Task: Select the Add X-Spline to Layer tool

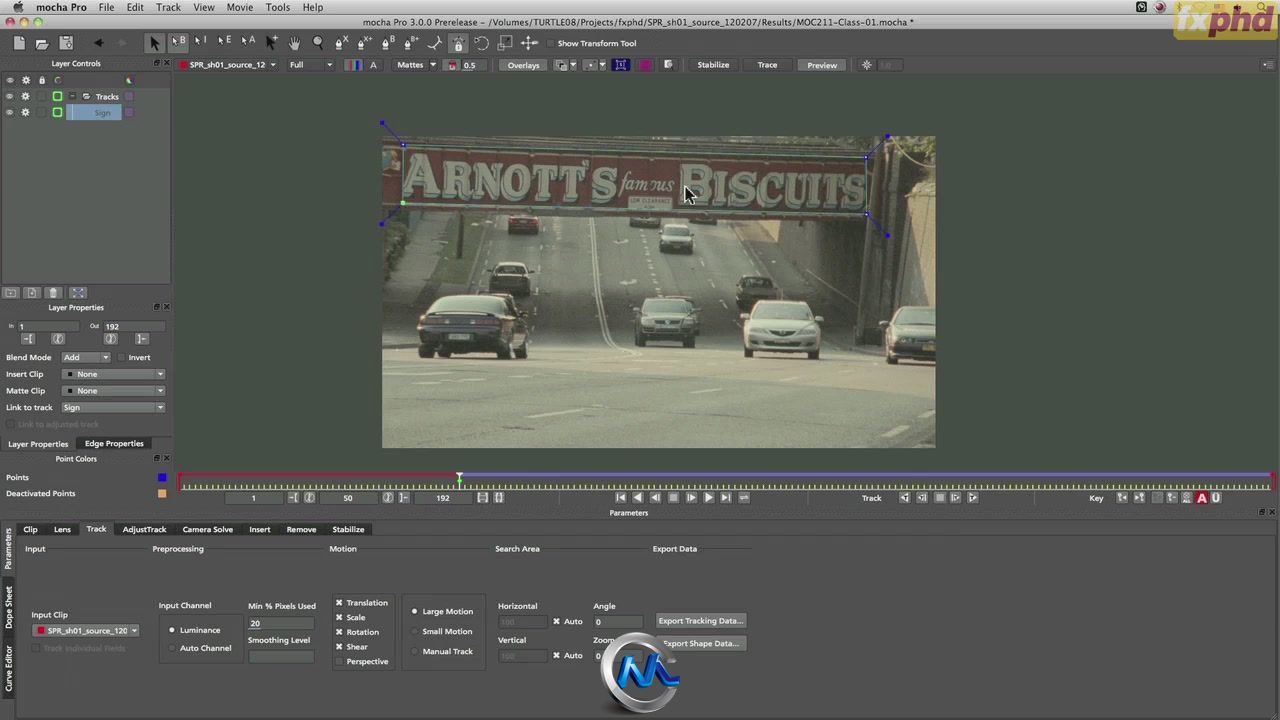Action: (x=364, y=43)
